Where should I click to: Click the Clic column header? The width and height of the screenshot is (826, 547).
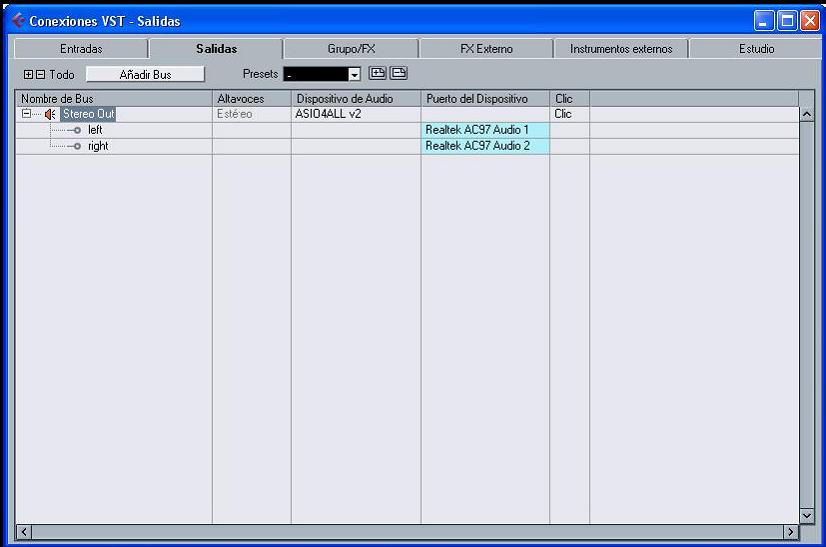coord(569,99)
